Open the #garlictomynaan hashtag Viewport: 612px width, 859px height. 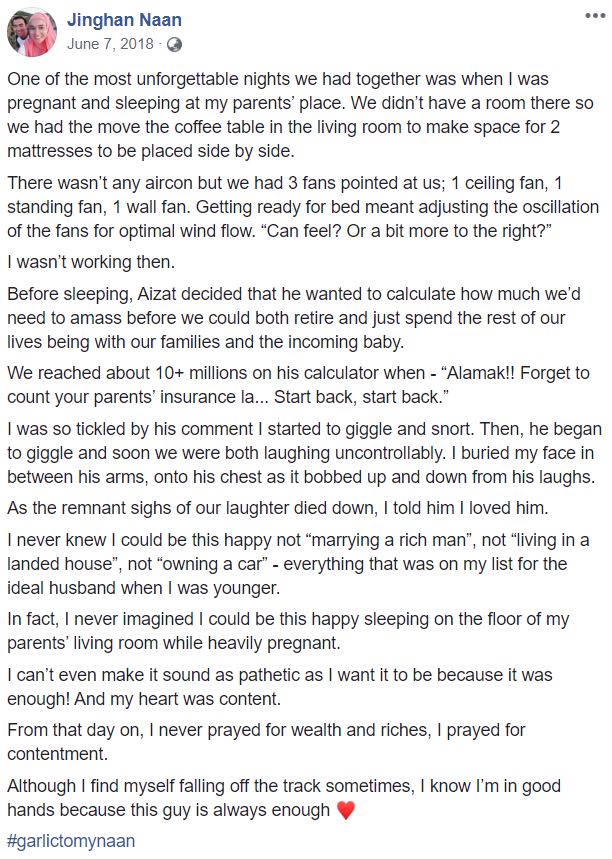(x=70, y=841)
